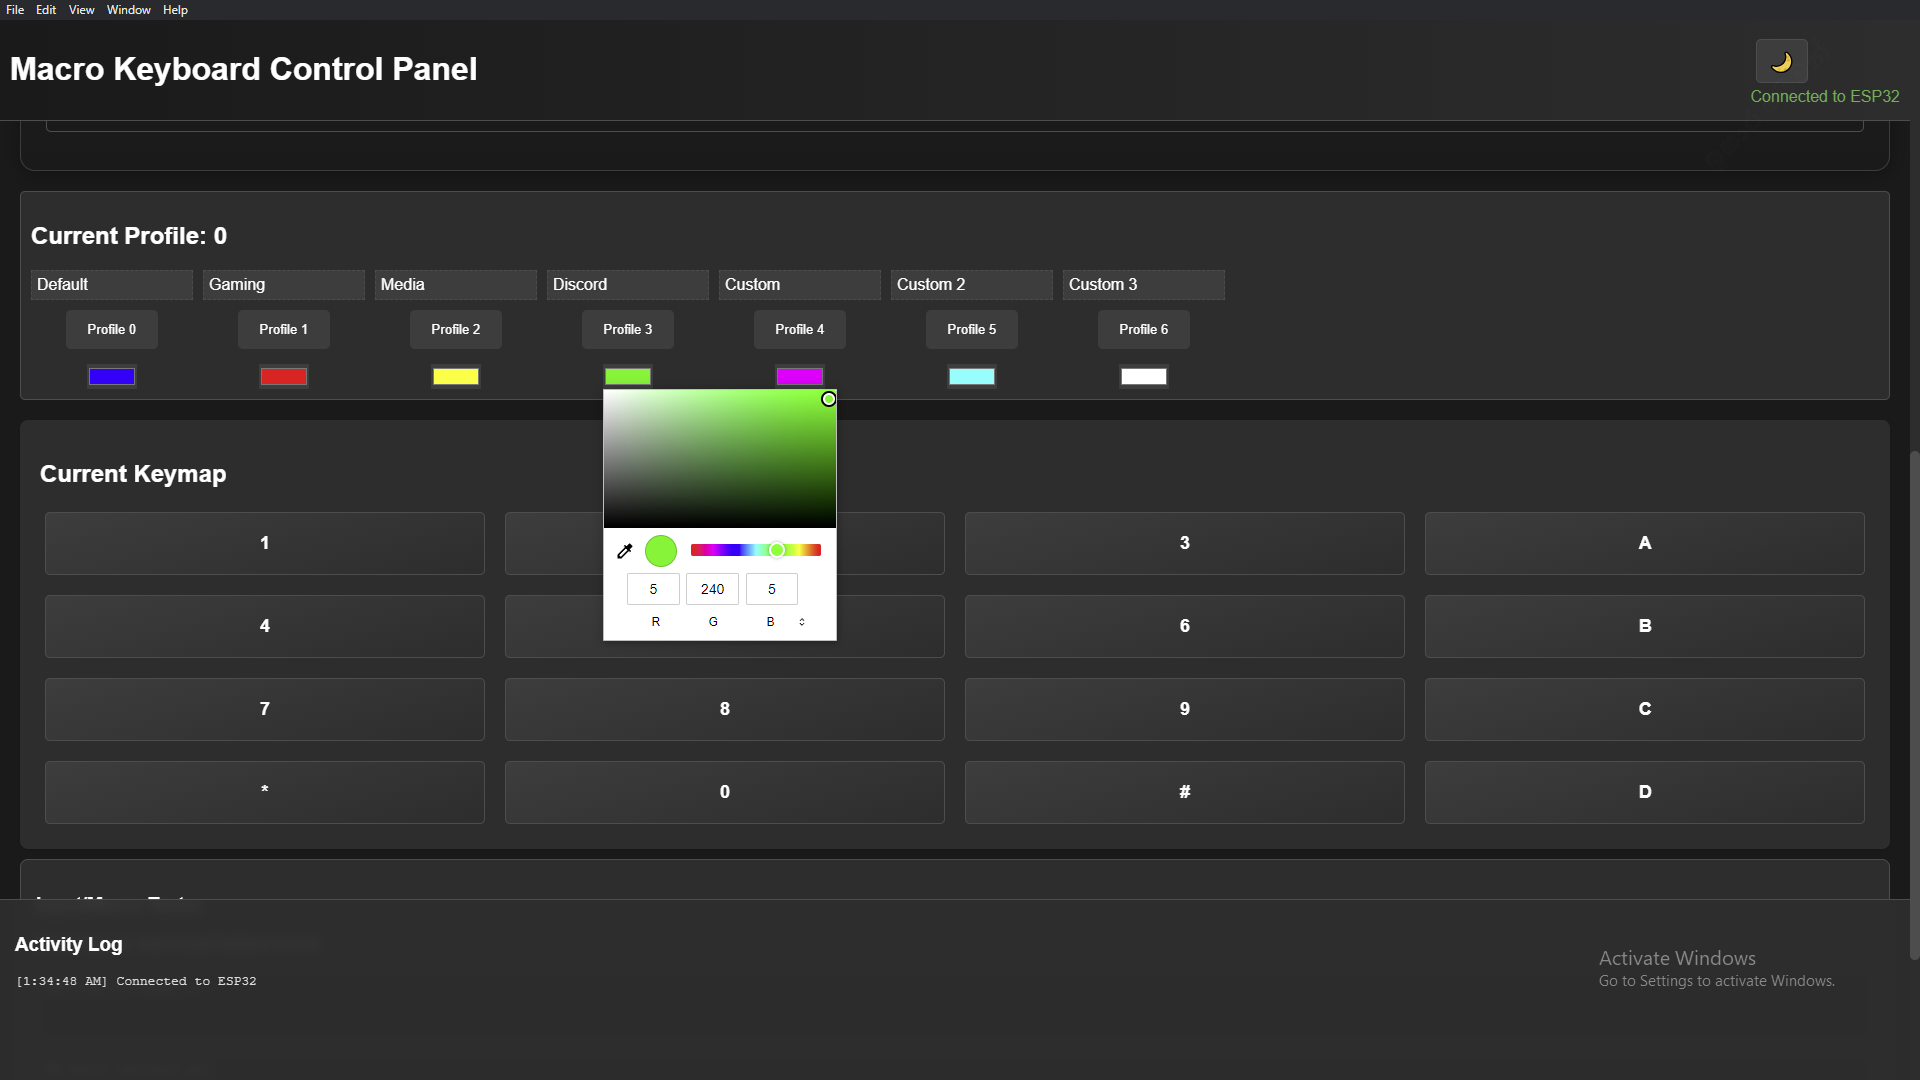Select the blue swatch under Profile 0
Screen dimensions: 1920x1080
pyautogui.click(x=111, y=376)
